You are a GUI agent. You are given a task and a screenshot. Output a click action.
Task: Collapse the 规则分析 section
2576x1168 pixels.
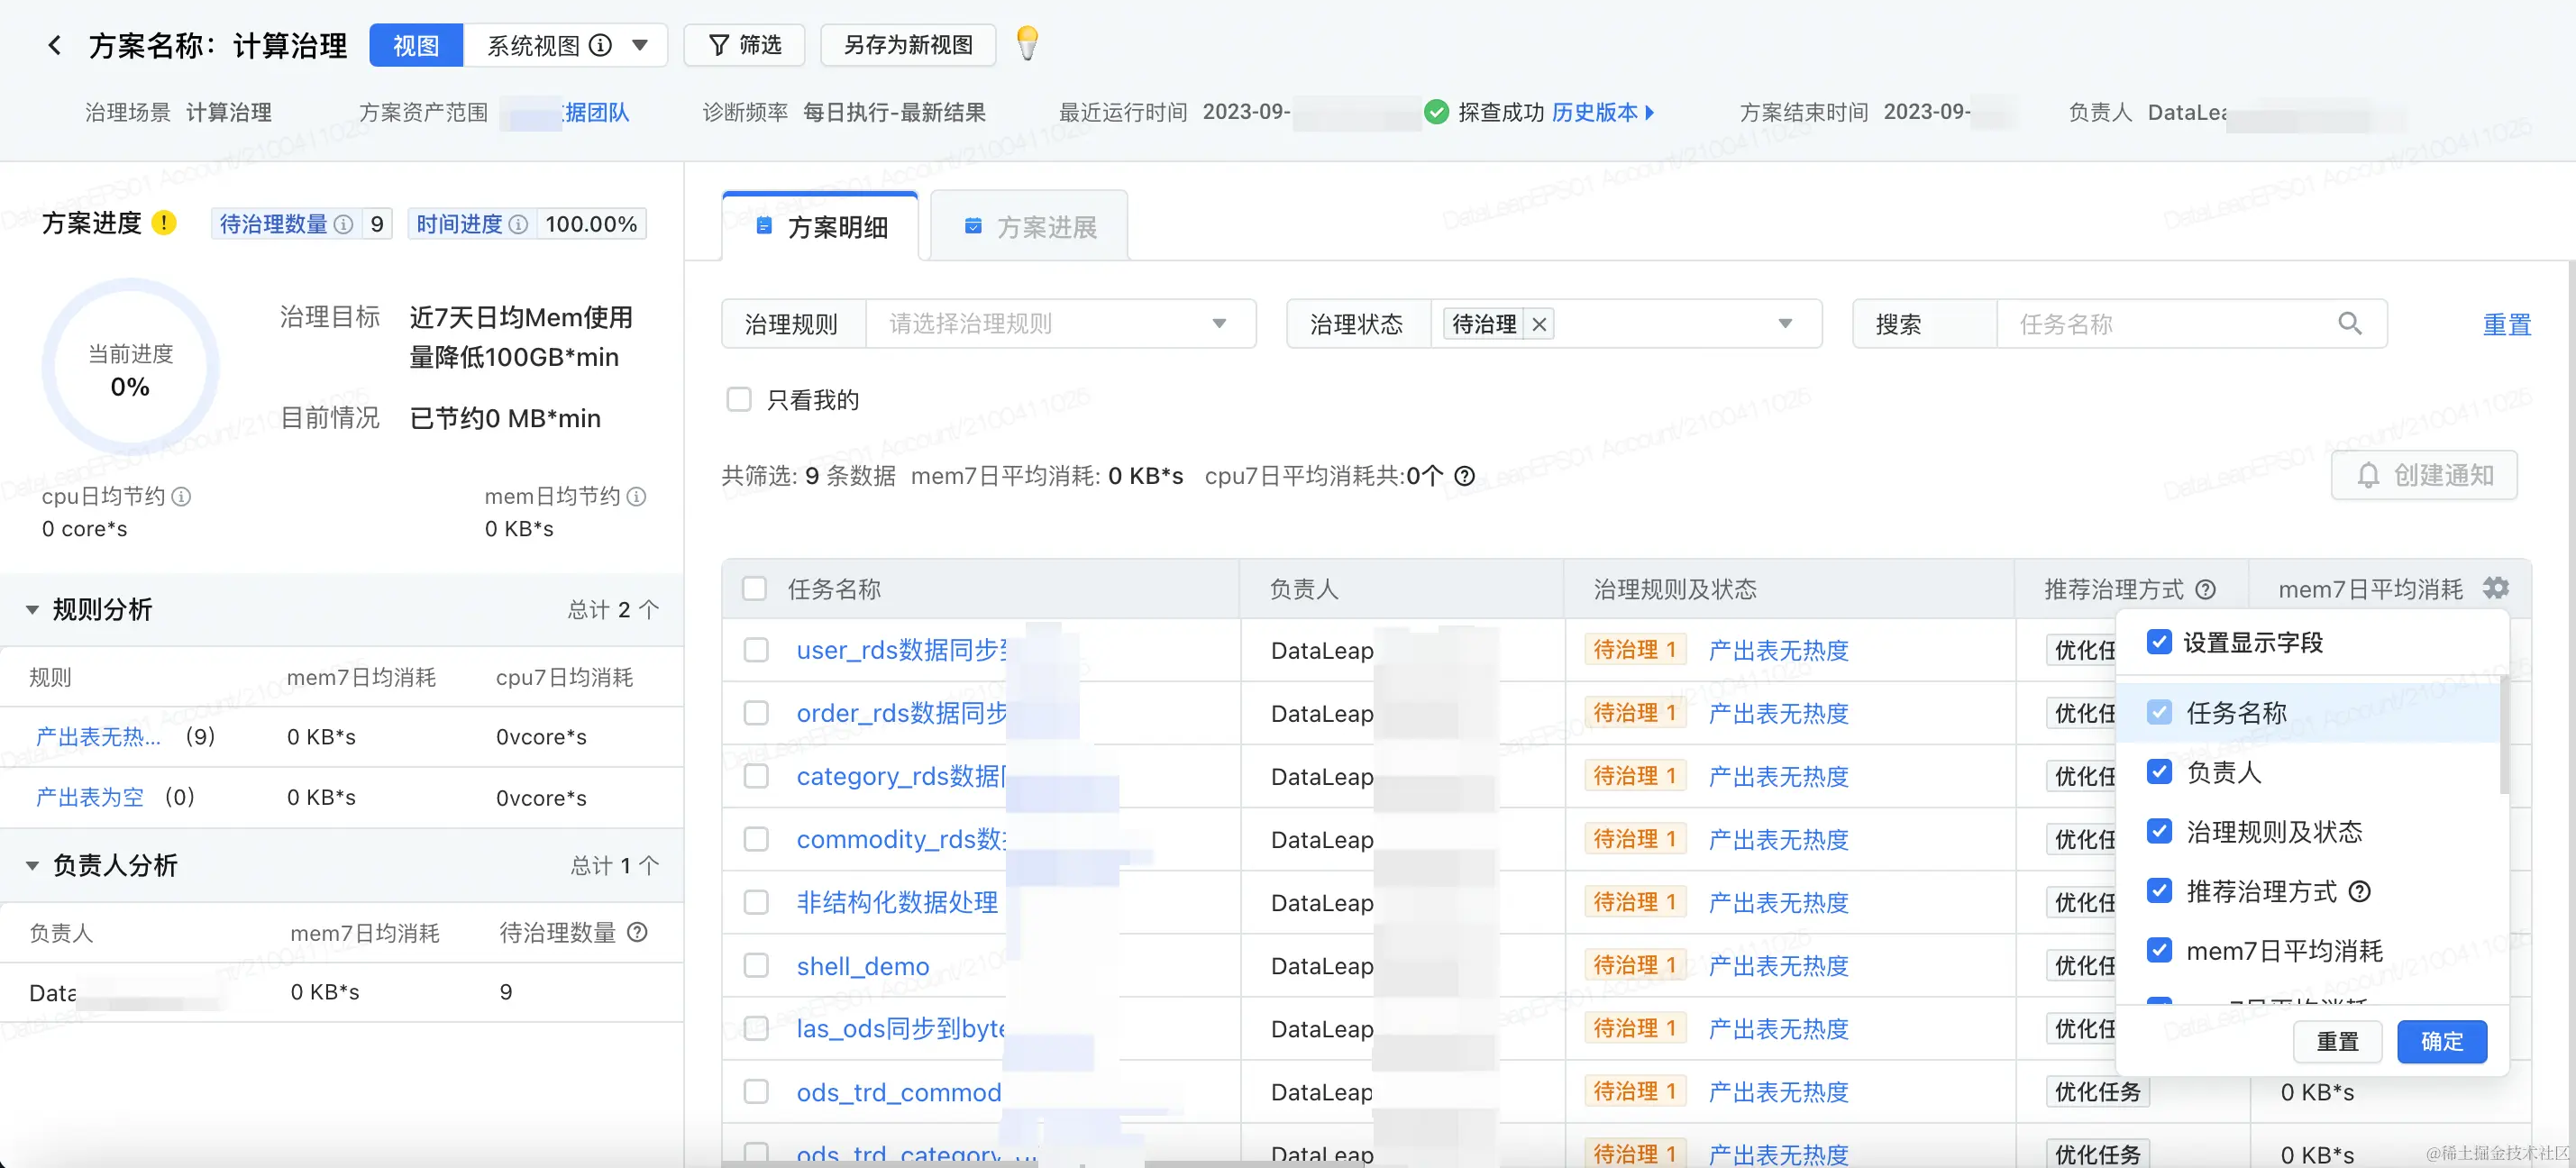tap(32, 610)
